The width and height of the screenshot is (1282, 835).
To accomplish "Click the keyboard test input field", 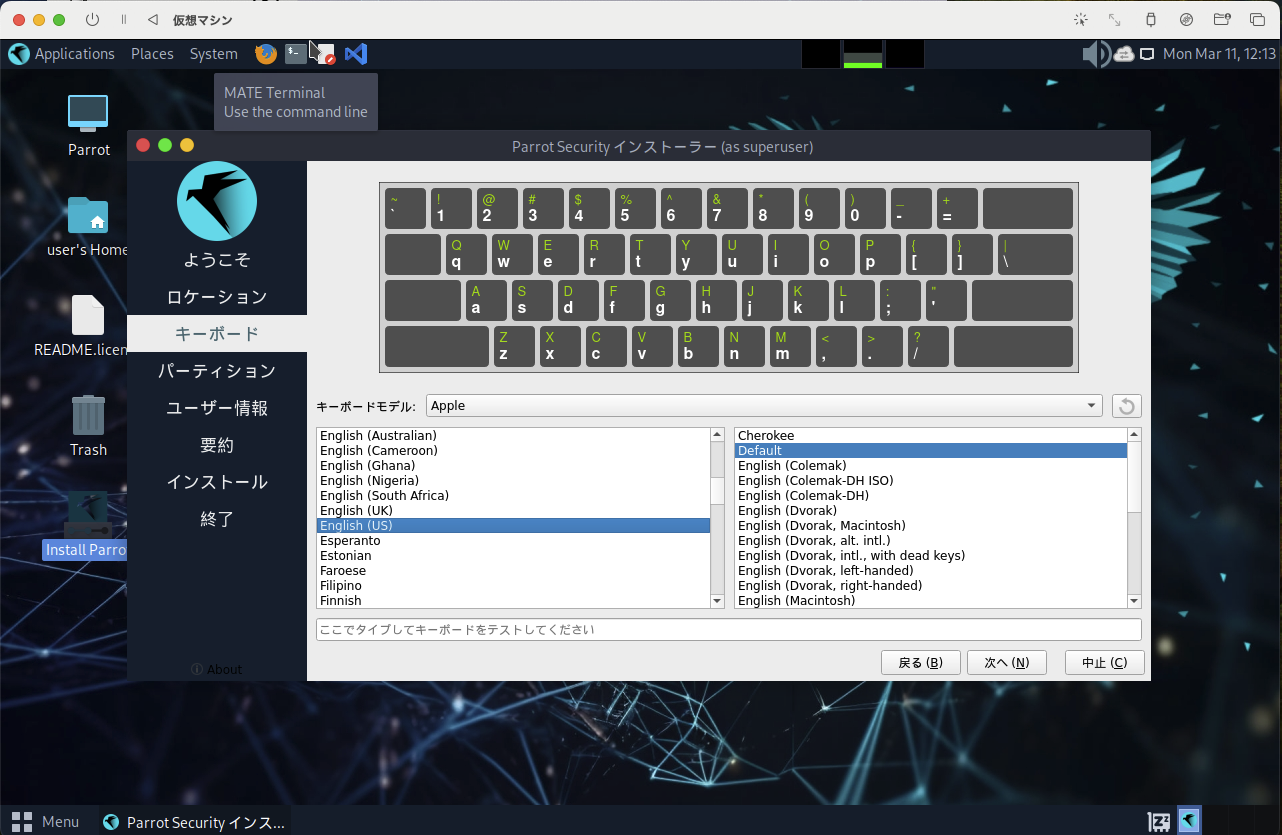I will coord(728,630).
